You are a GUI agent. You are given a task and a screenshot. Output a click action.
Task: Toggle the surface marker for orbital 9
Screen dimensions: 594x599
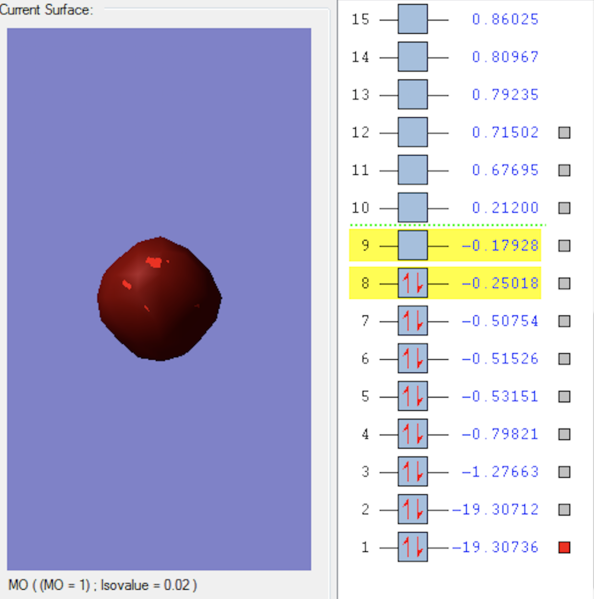point(564,246)
